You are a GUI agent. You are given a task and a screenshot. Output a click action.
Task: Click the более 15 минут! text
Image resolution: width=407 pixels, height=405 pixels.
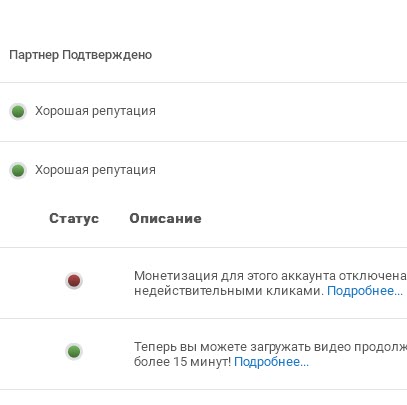pyautogui.click(x=182, y=362)
